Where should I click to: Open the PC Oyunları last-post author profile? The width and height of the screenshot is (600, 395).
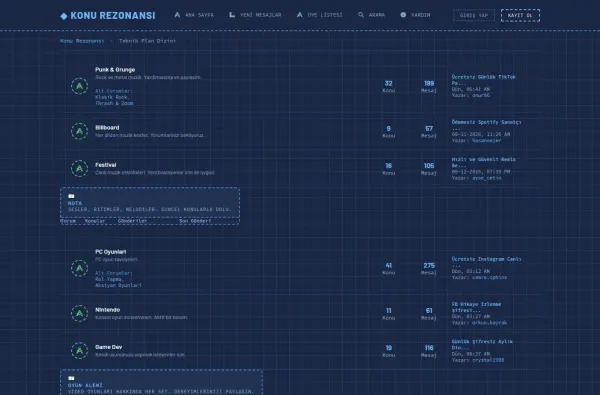click(x=489, y=277)
